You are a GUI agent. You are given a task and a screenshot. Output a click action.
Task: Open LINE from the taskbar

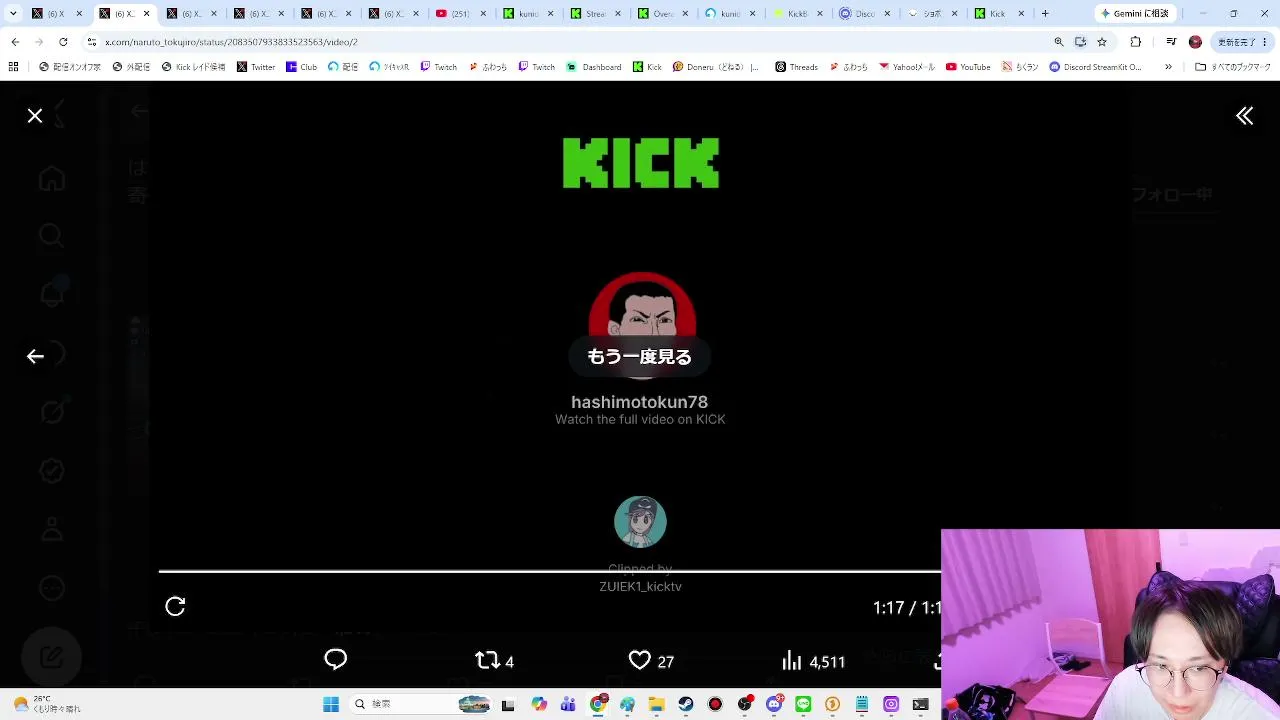[803, 705]
